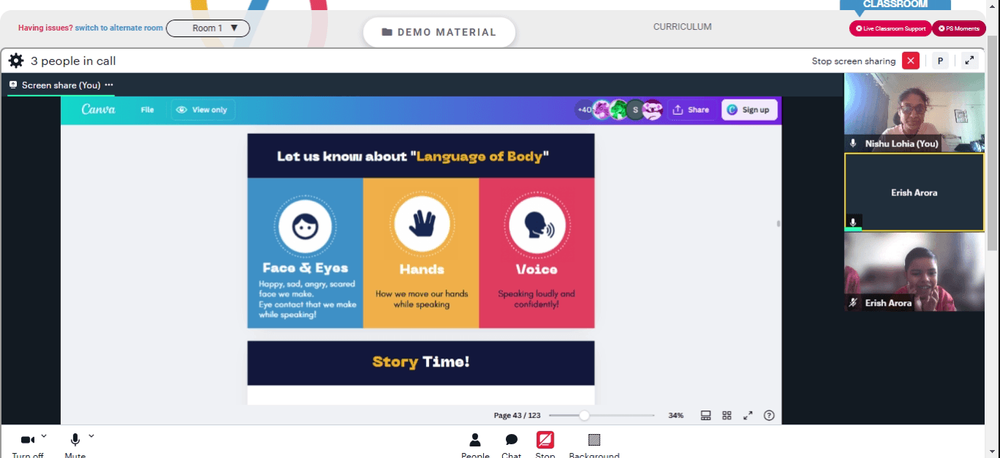The image size is (1000, 458).
Task: Click the Screen share (You) tab
Action: (61, 85)
